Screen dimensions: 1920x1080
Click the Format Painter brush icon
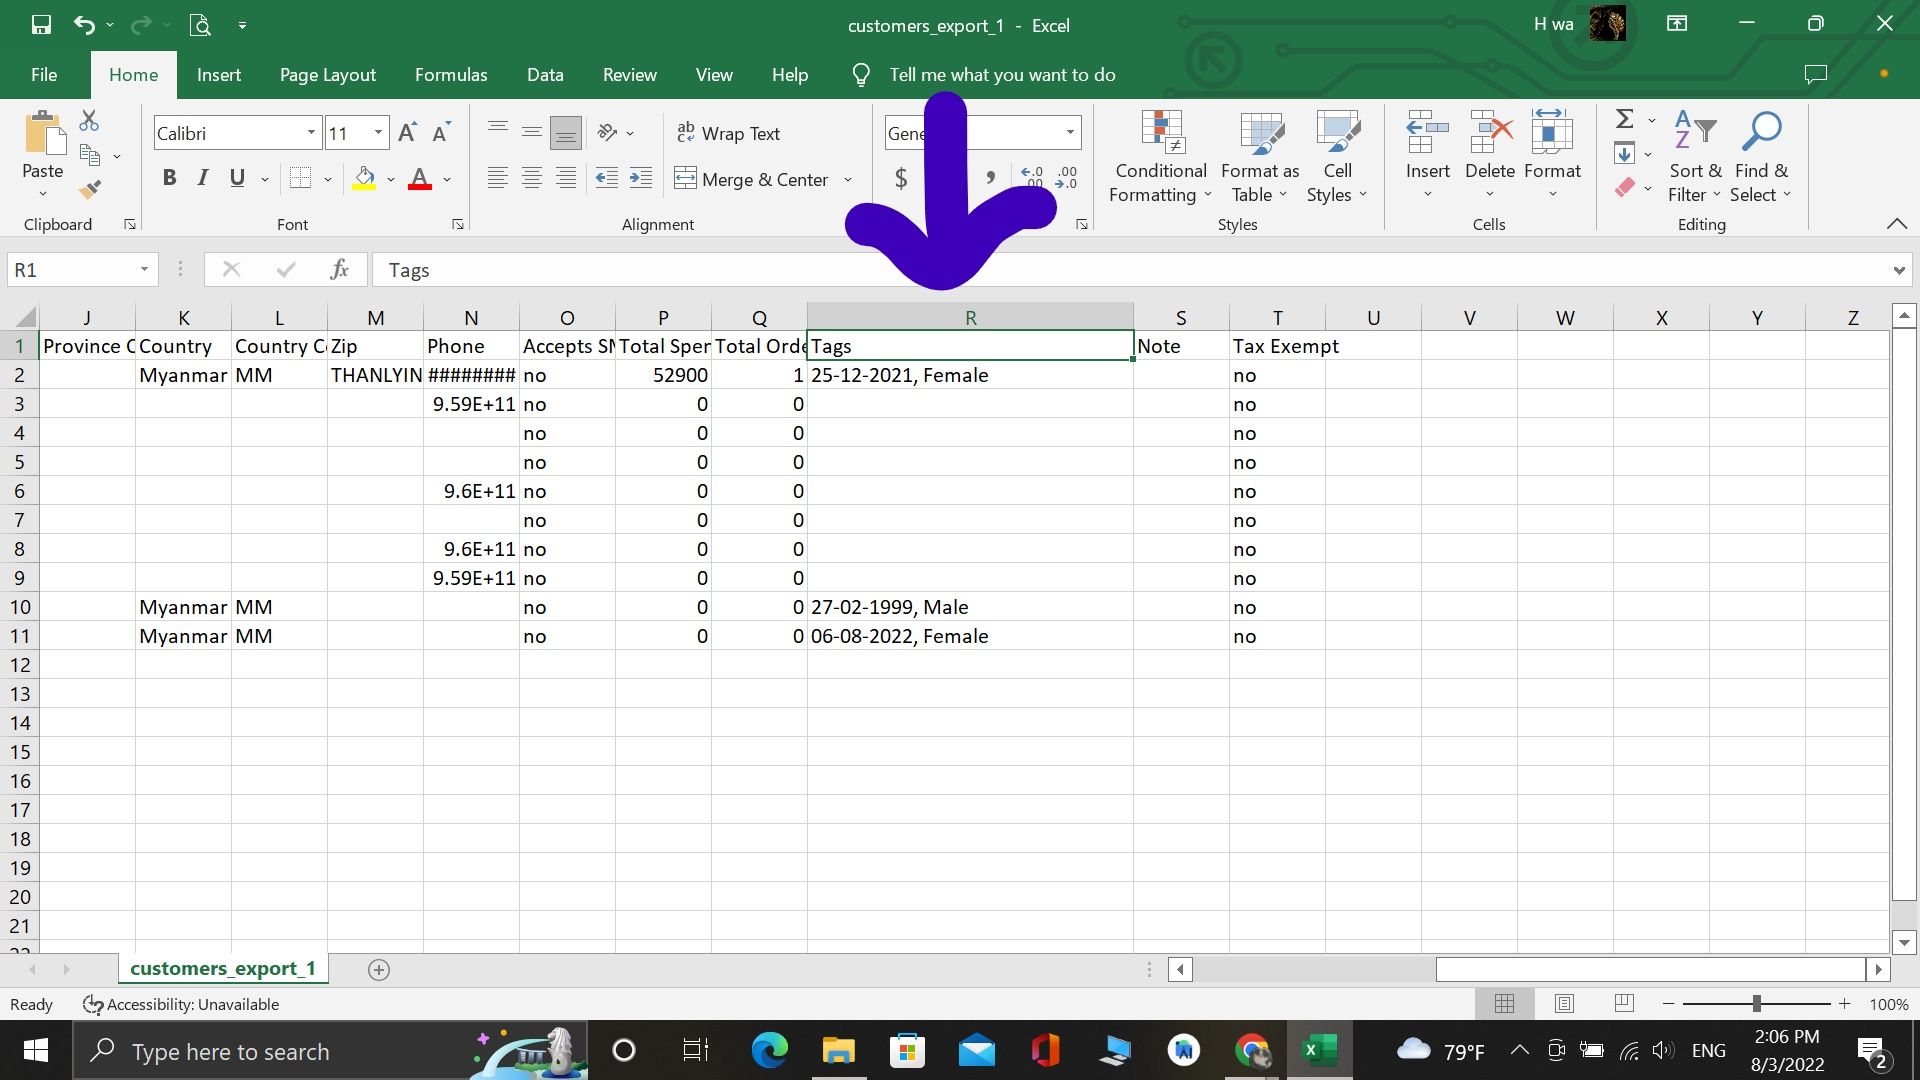[91, 189]
